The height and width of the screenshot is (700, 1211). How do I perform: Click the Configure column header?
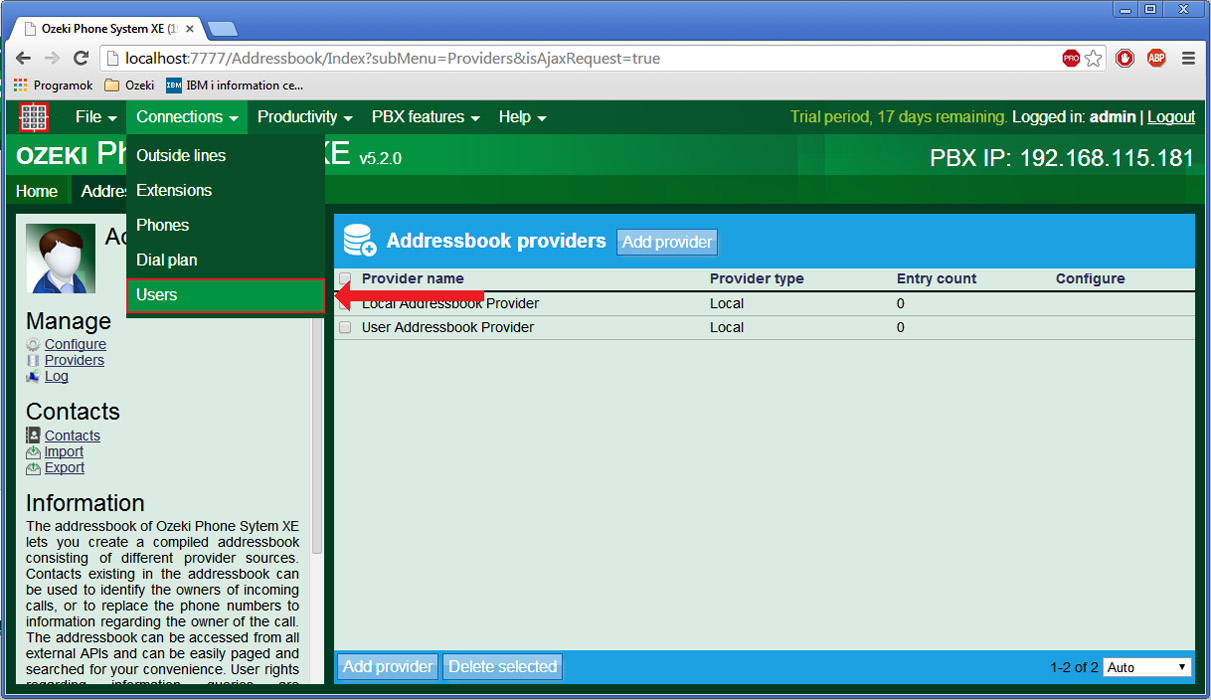(1090, 279)
